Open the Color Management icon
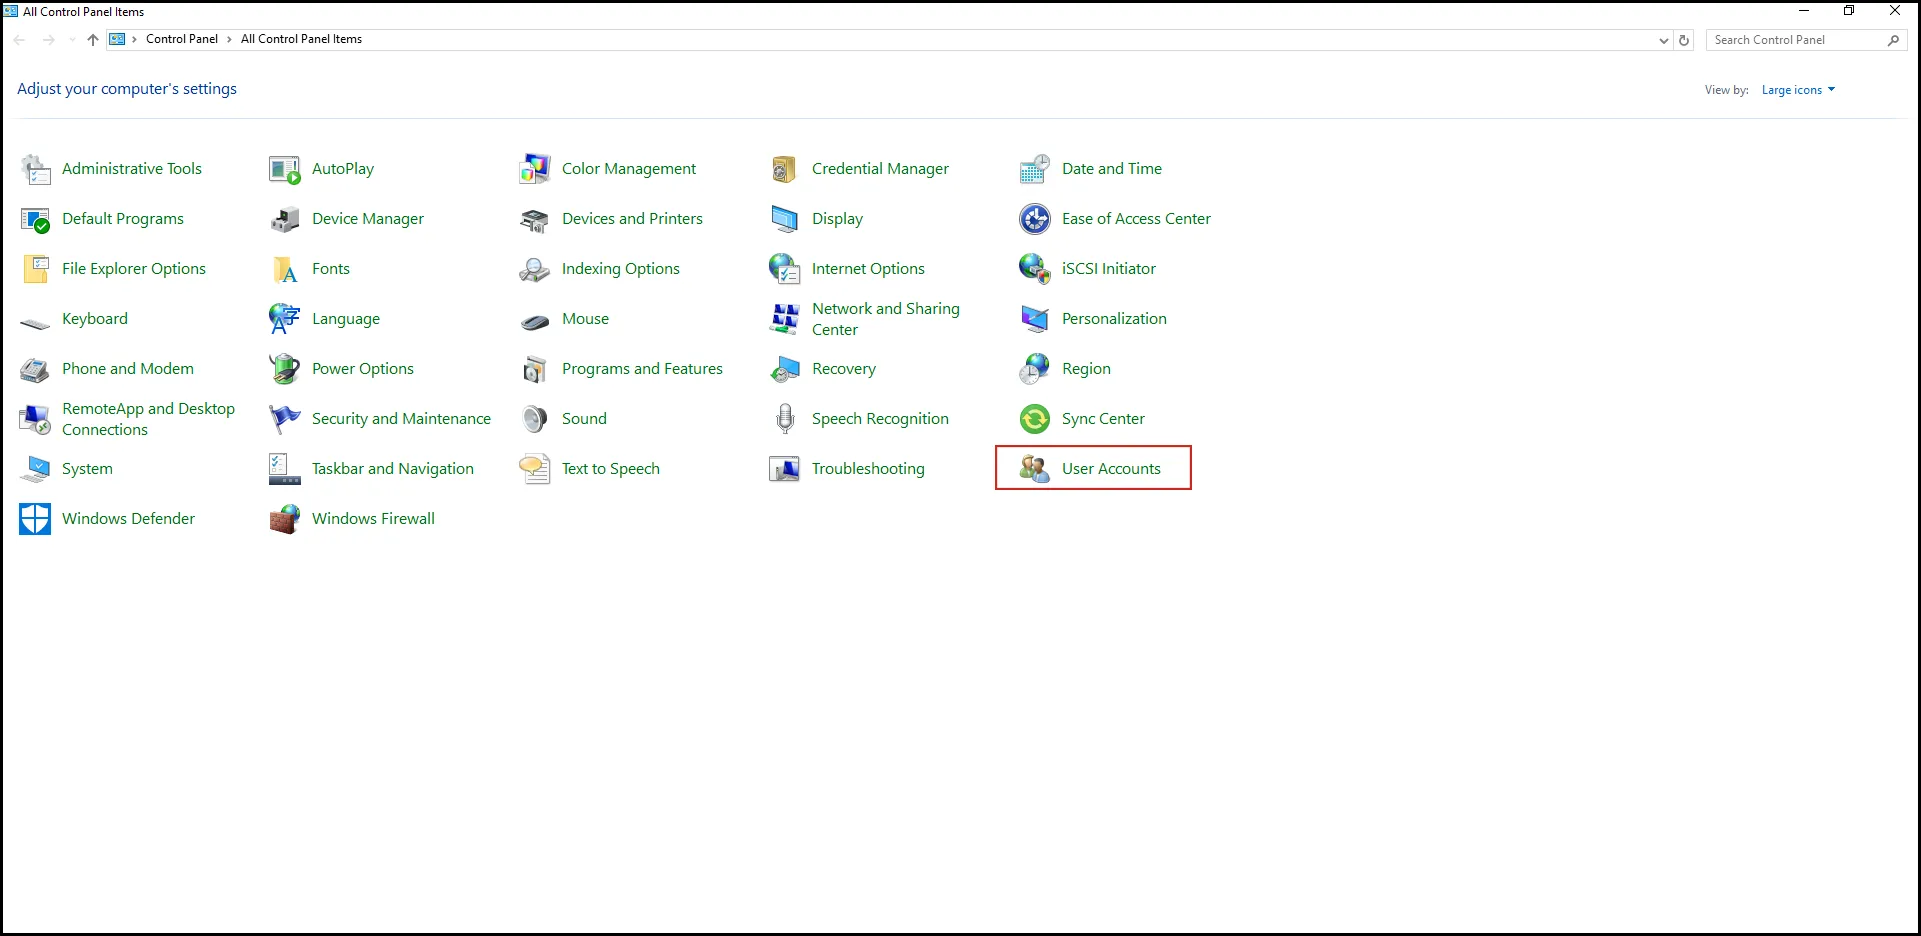 535,169
